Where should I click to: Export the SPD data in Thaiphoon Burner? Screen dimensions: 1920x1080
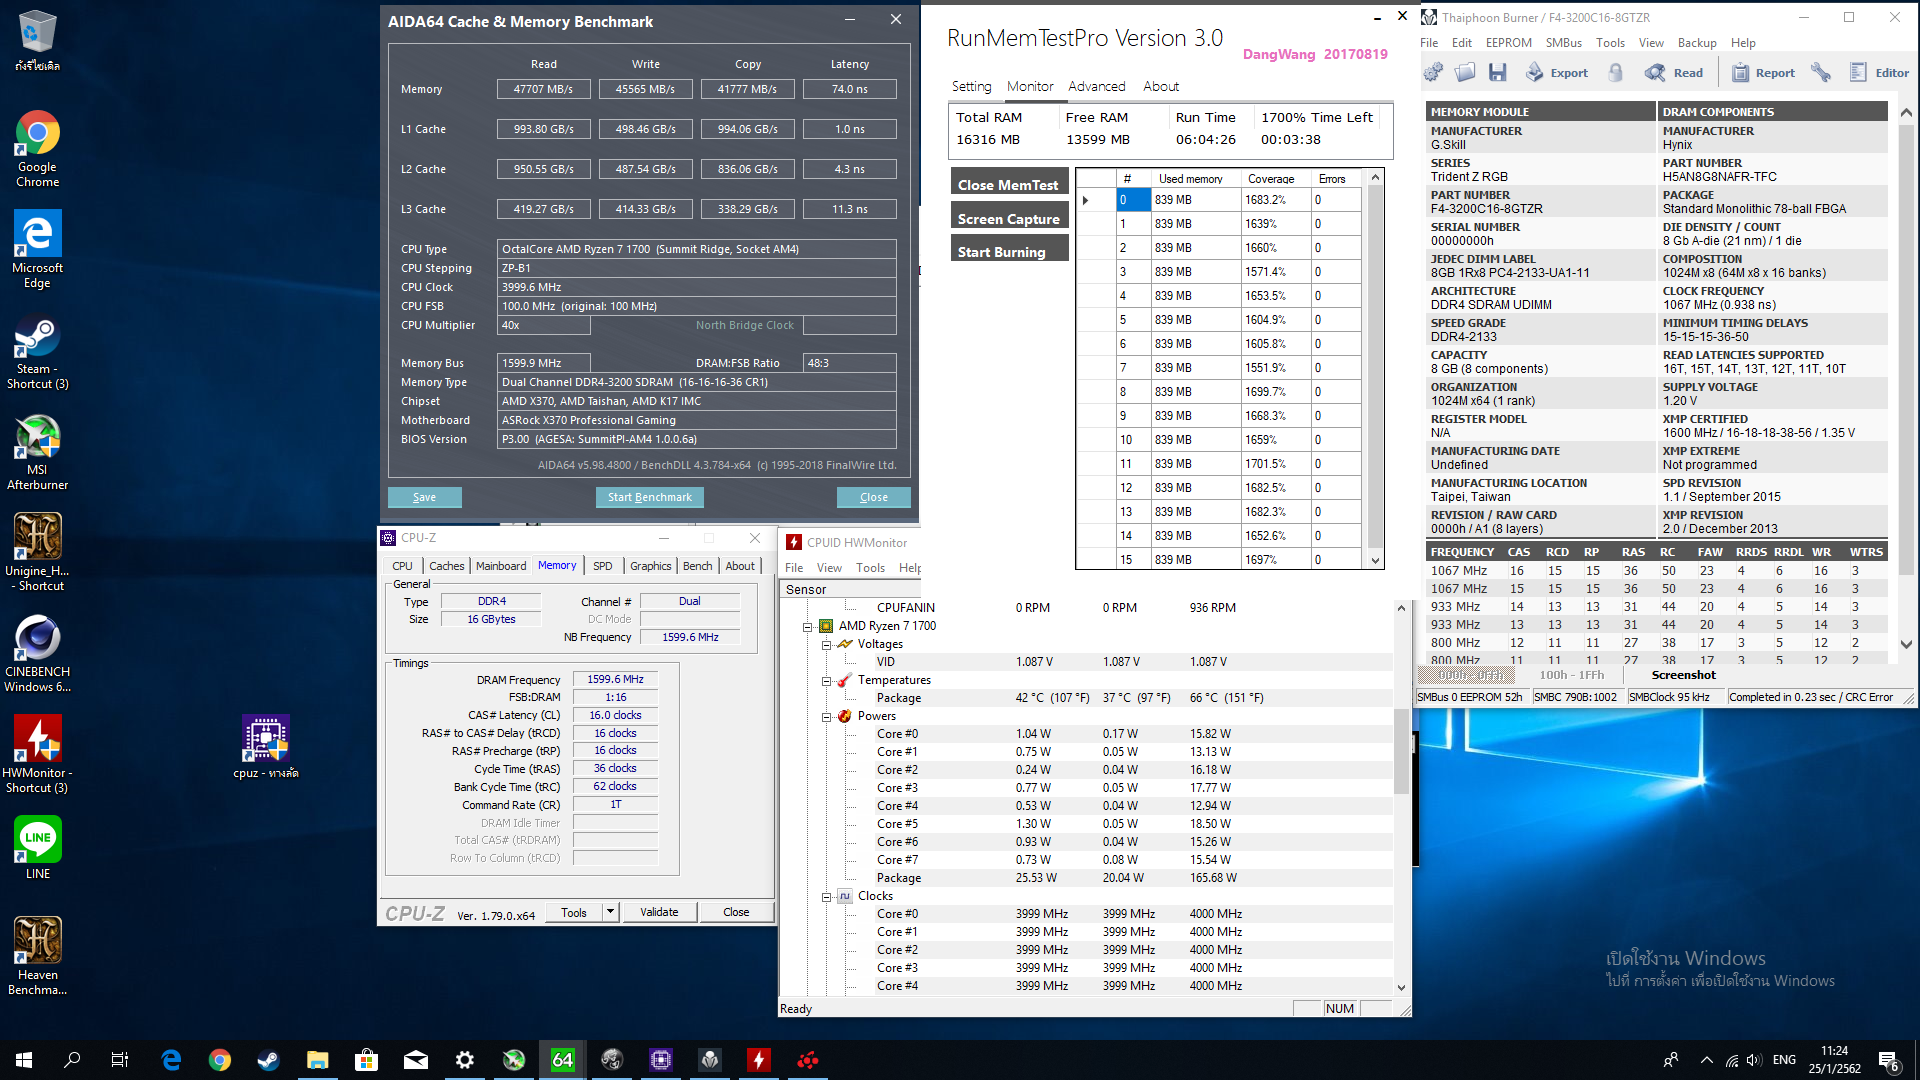(x=1557, y=72)
